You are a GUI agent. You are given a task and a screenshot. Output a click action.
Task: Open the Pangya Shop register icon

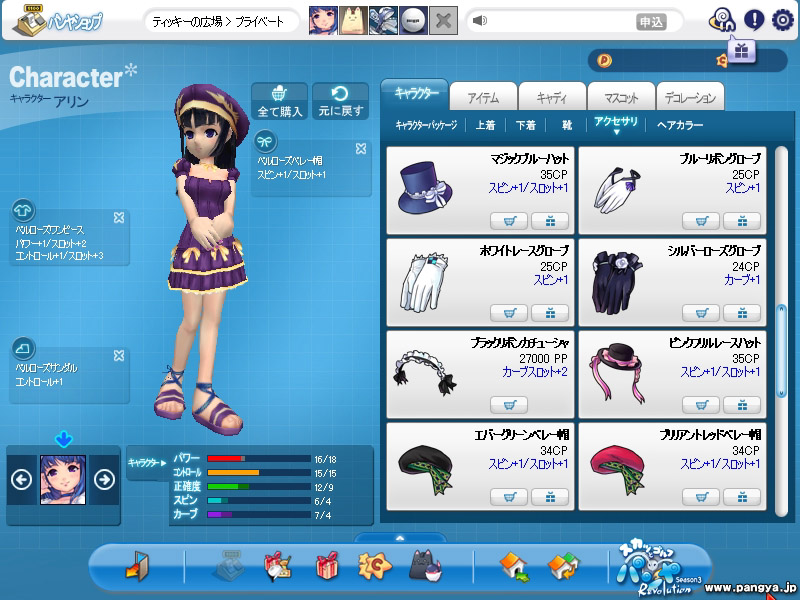30,20
